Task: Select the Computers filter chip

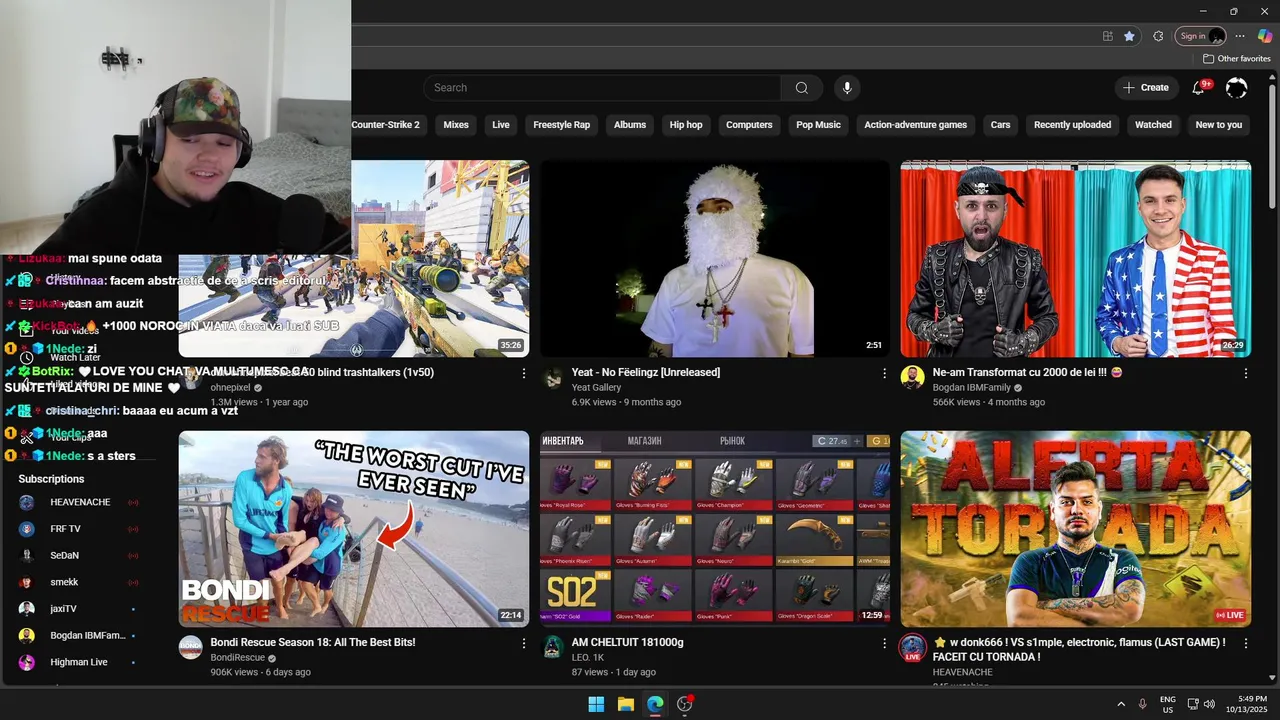Action: [749, 125]
